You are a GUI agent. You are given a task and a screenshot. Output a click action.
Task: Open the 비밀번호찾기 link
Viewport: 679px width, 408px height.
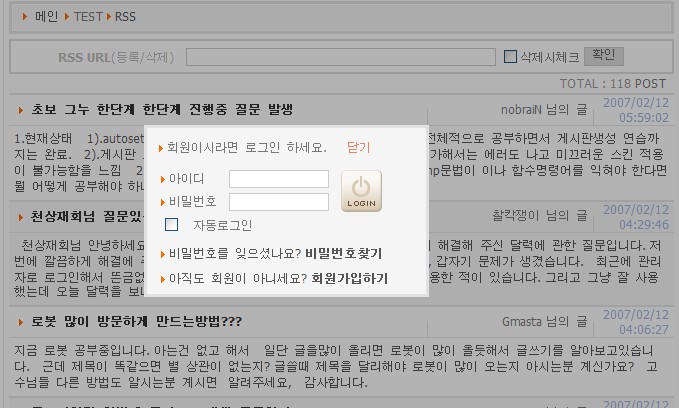(343, 253)
